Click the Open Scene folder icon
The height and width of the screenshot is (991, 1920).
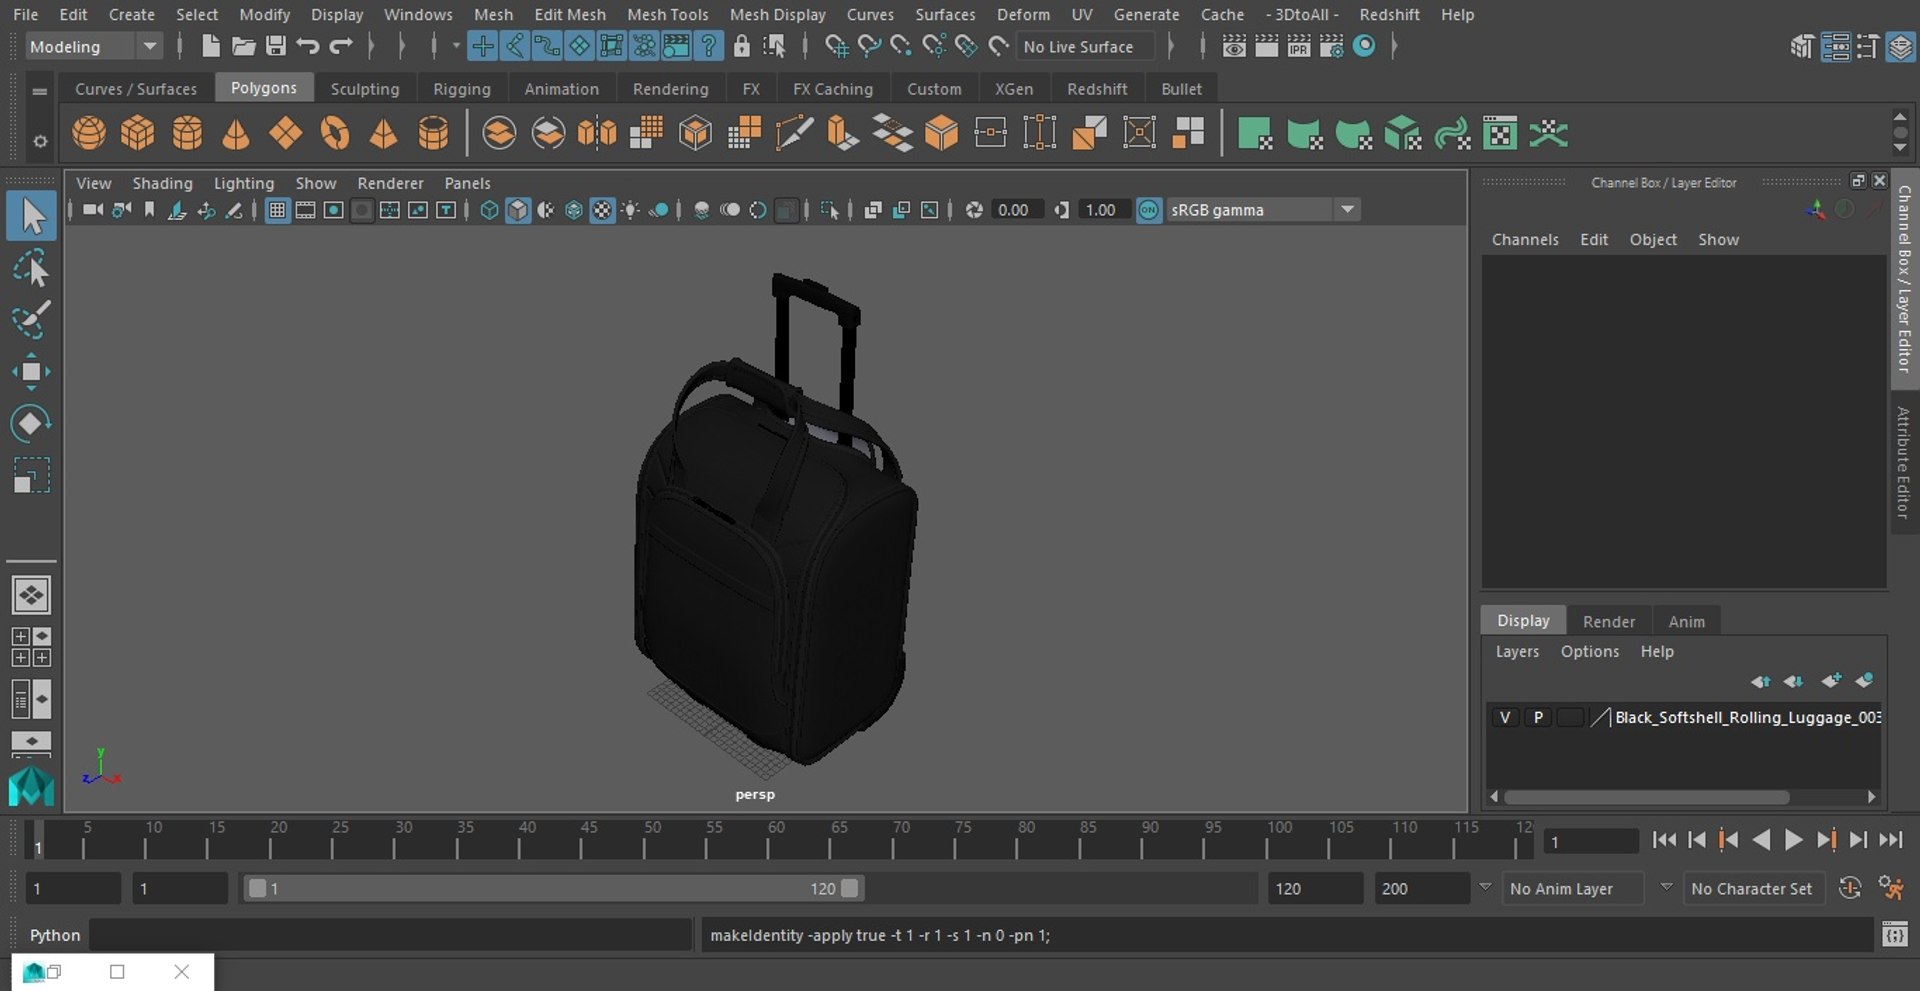point(243,46)
